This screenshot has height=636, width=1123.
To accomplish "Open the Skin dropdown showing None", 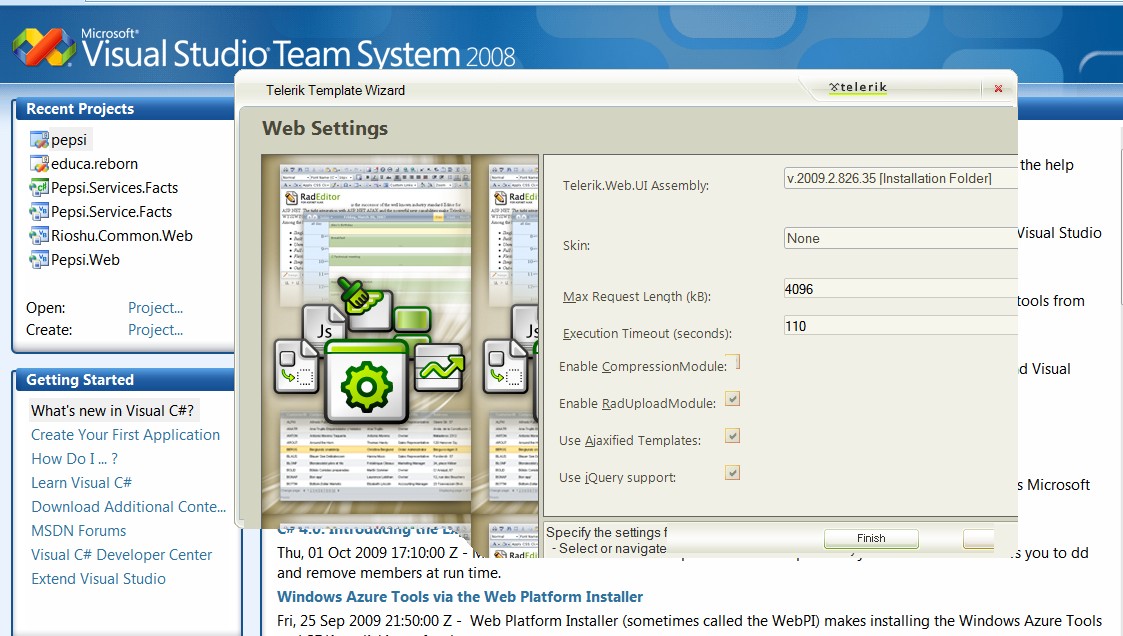I will (900, 238).
